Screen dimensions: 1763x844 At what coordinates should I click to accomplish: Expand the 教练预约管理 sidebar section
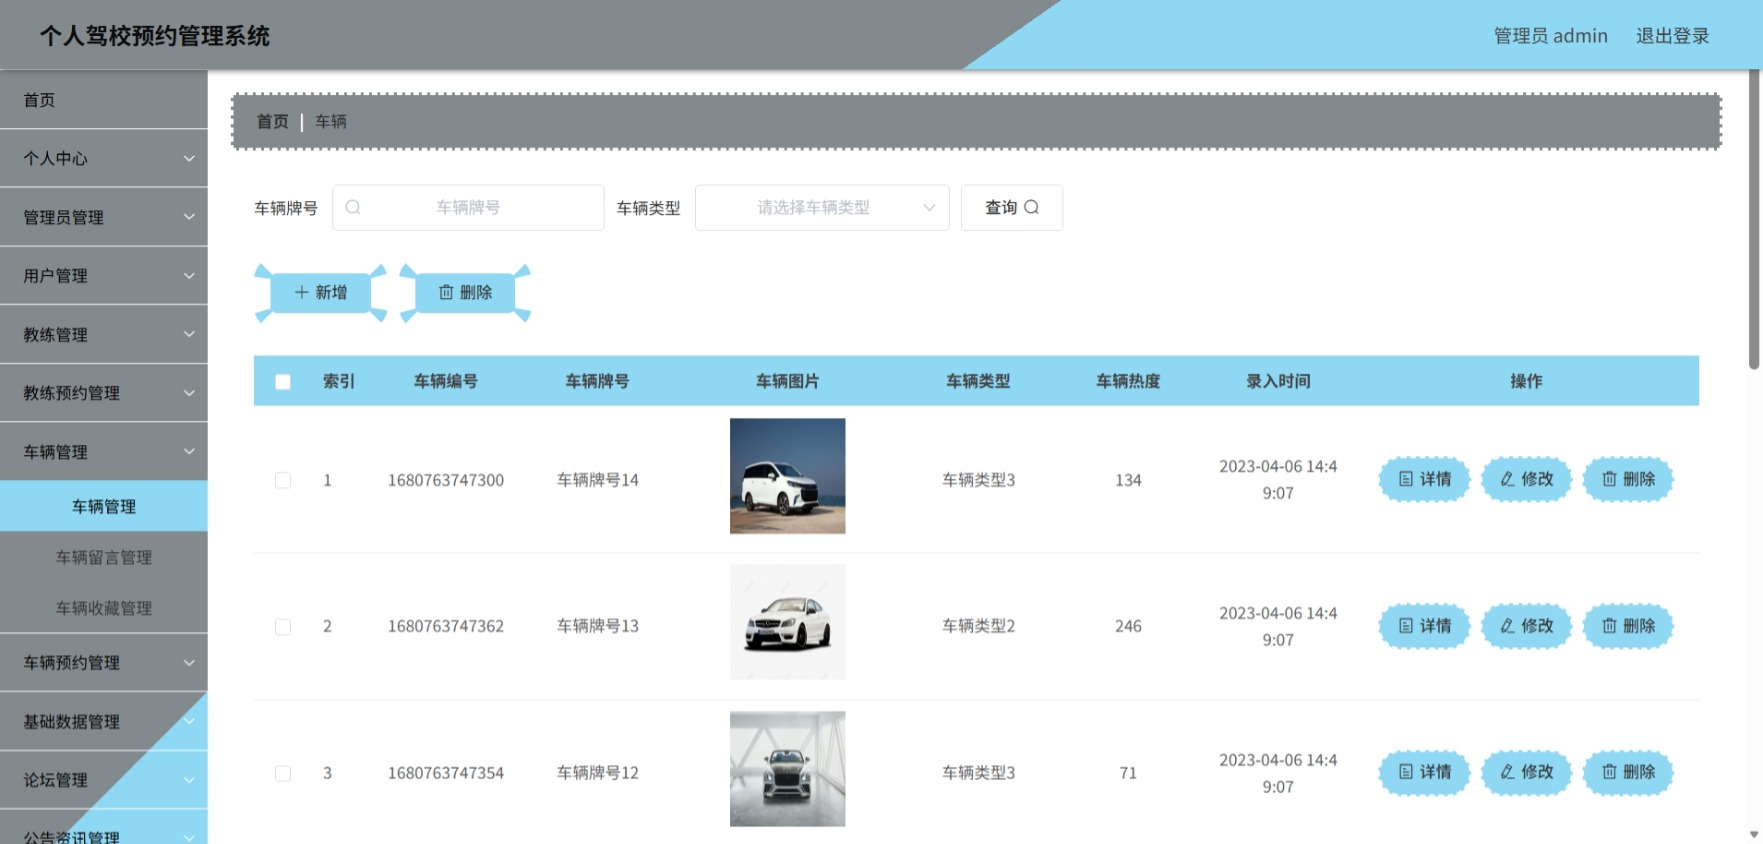tap(104, 393)
